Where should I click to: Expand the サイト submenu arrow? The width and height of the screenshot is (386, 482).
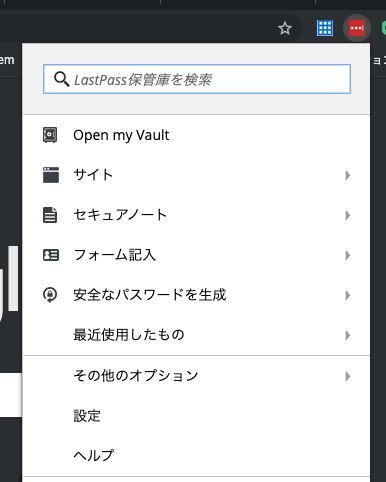tap(348, 175)
